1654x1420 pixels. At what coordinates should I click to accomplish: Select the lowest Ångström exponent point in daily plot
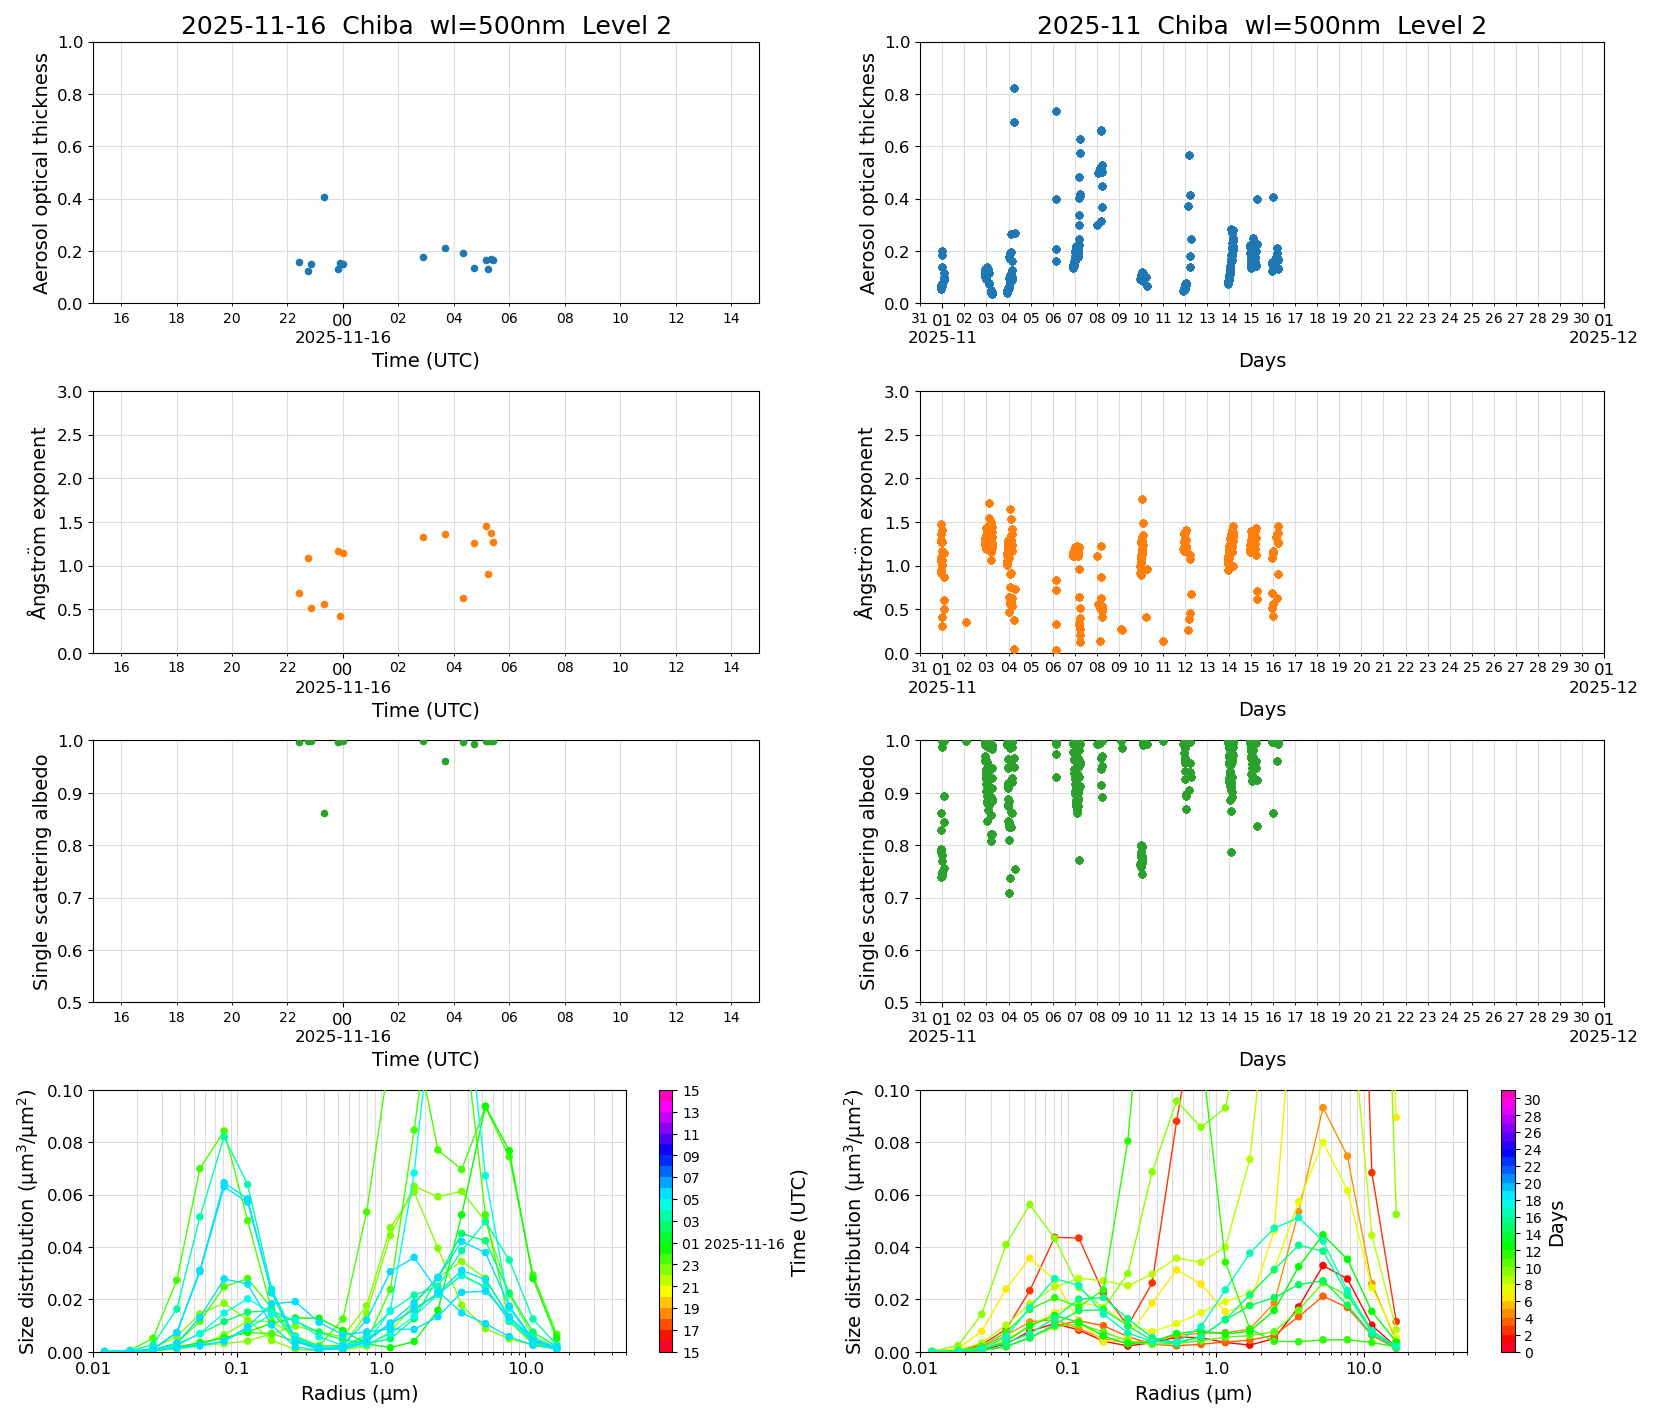pos(340,616)
